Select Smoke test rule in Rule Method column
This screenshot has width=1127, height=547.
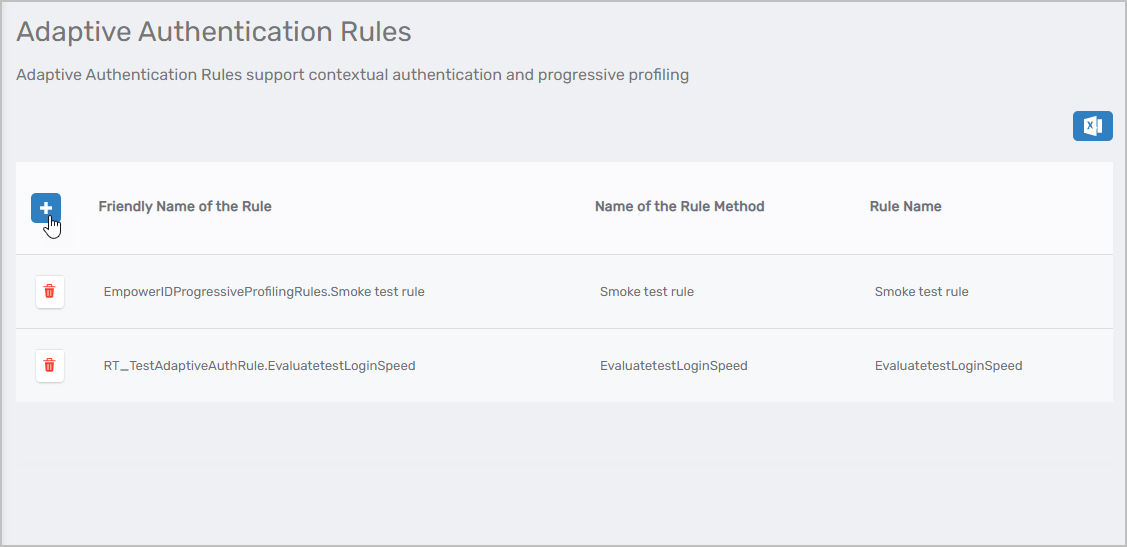646,292
